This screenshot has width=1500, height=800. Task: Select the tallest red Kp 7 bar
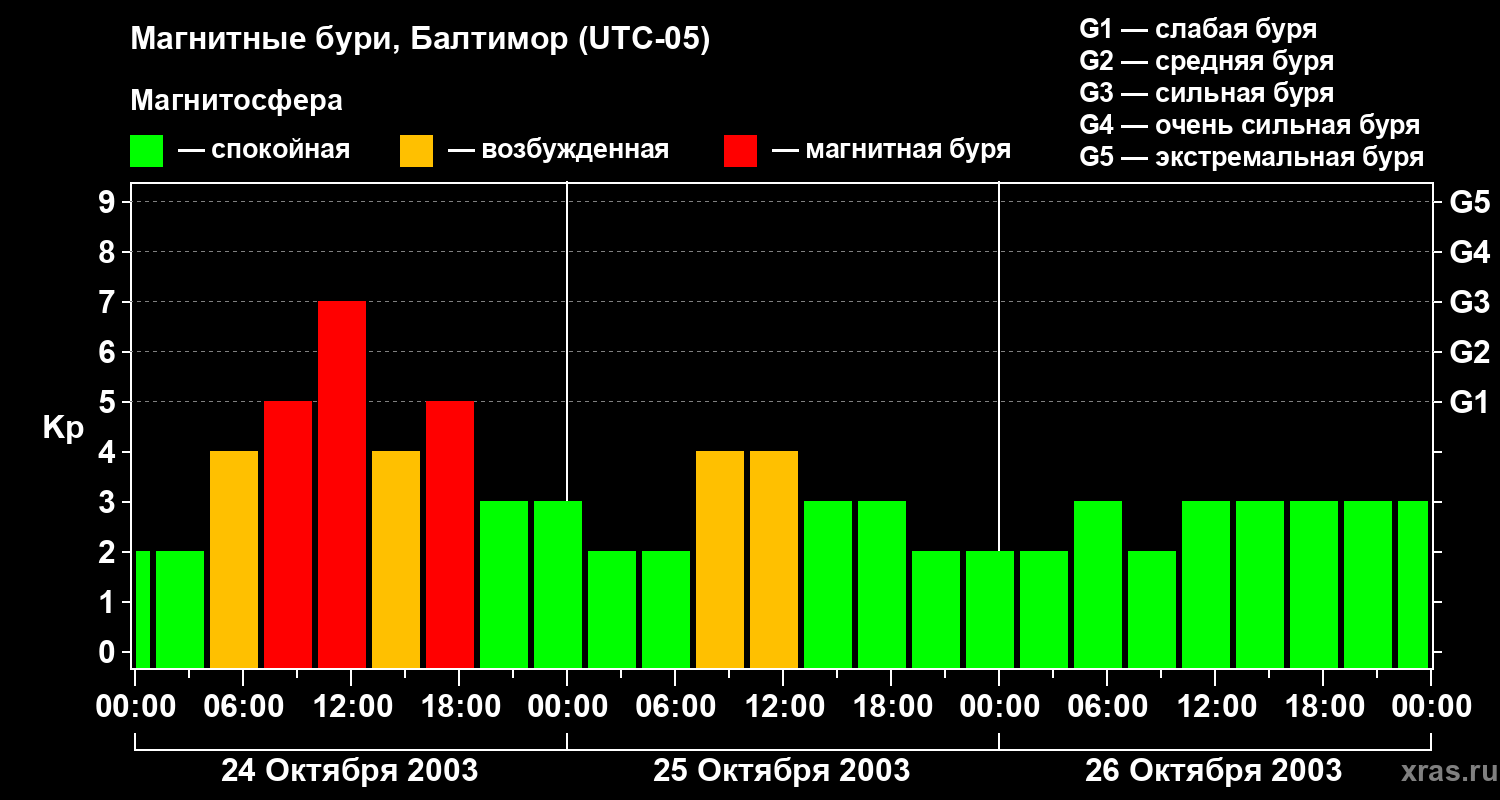click(x=342, y=484)
